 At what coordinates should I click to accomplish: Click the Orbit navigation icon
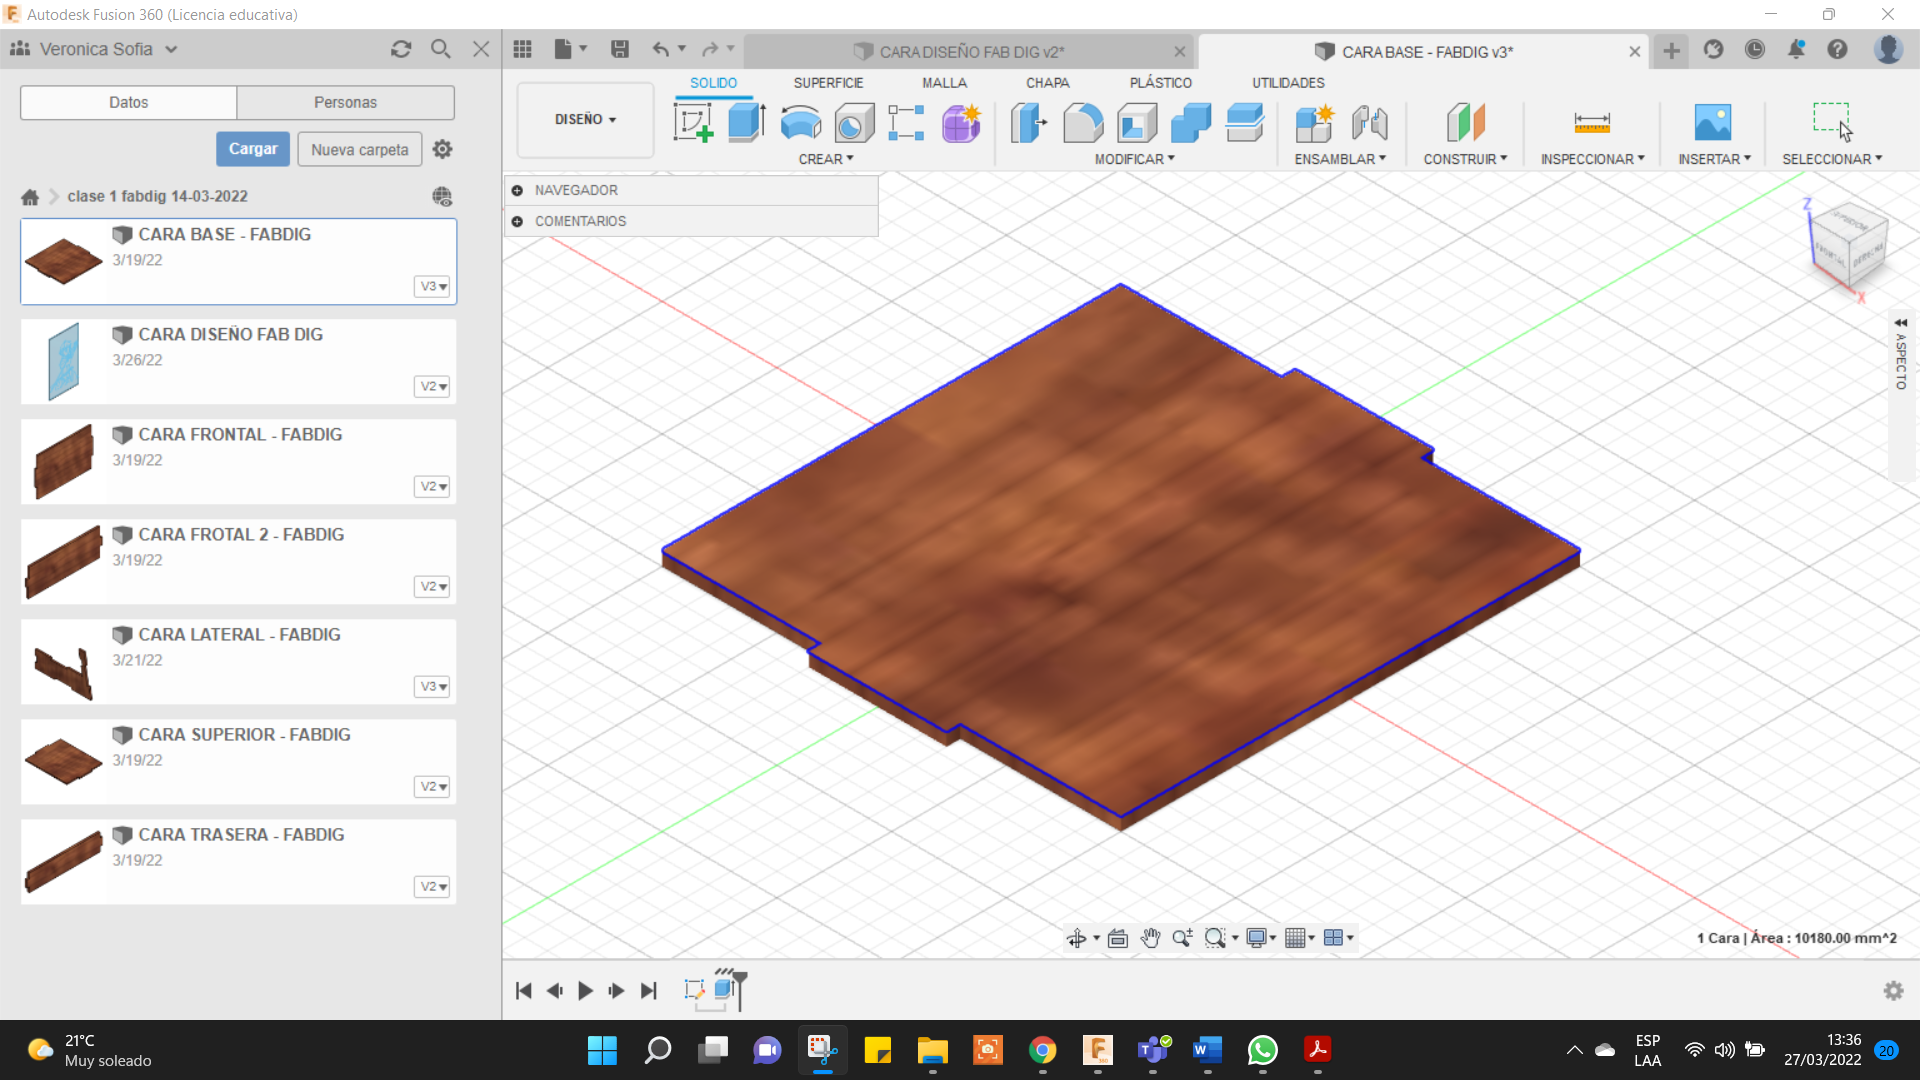[x=1076, y=938]
